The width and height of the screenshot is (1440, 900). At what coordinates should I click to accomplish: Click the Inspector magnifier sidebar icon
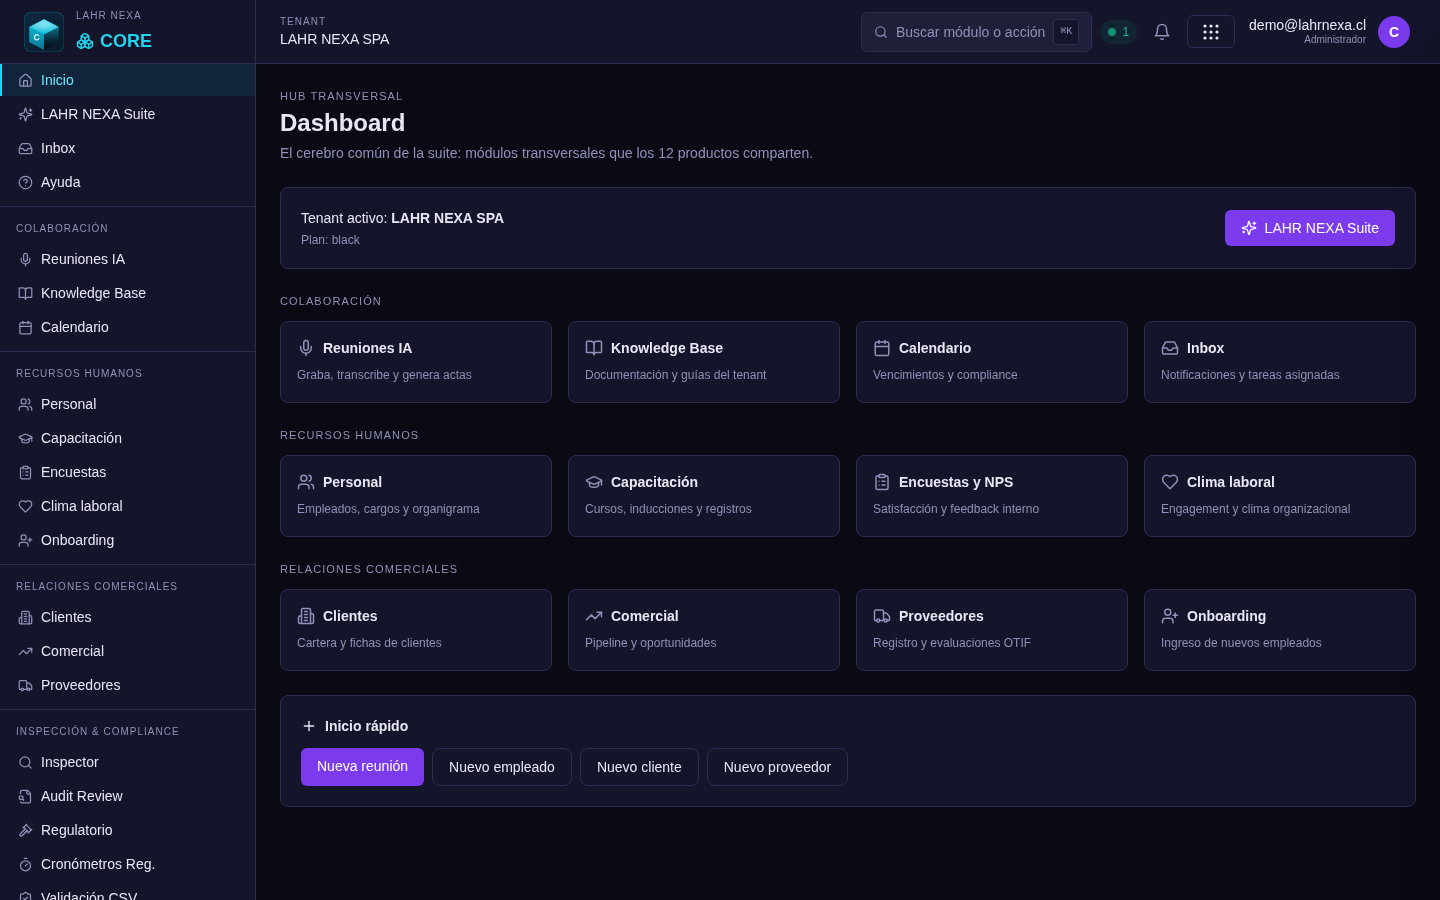point(26,762)
